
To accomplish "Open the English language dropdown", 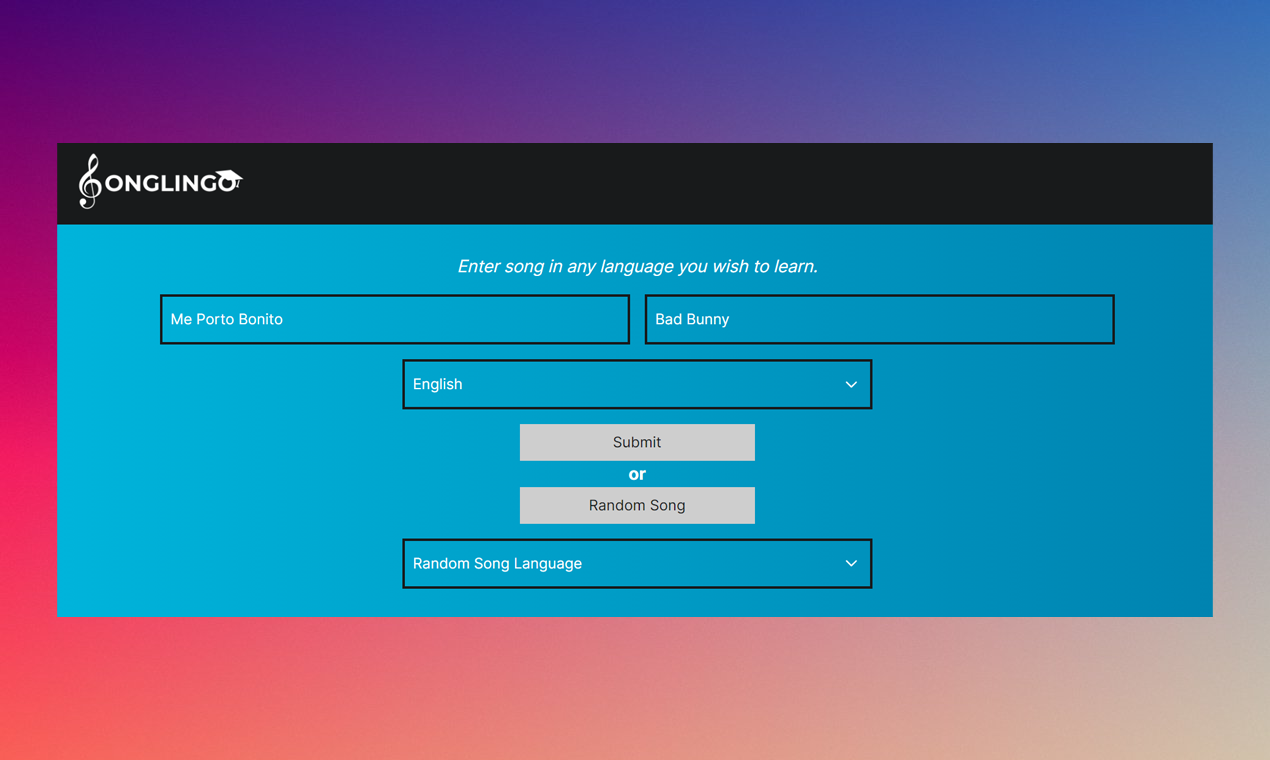I will [x=637, y=384].
